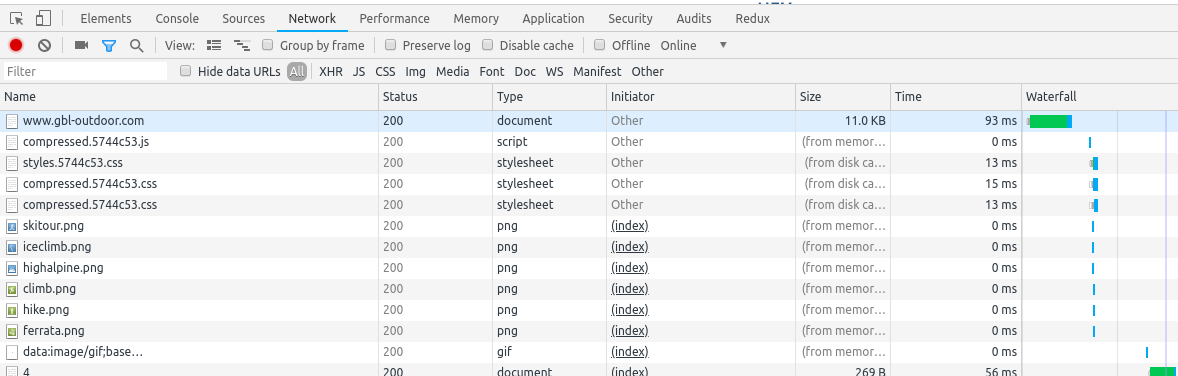Open the Security tab
The image size is (1178, 376).
click(630, 19)
